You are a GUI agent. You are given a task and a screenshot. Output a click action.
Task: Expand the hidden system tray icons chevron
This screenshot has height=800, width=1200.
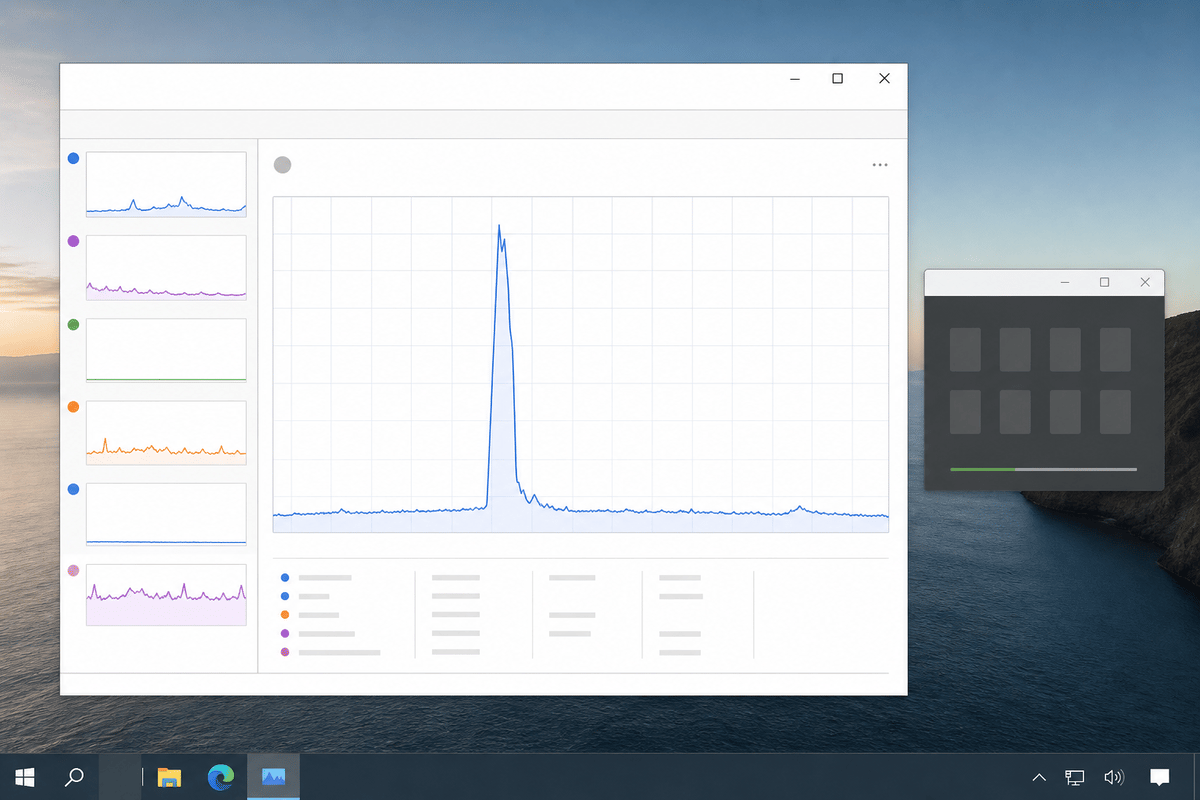pos(1039,777)
